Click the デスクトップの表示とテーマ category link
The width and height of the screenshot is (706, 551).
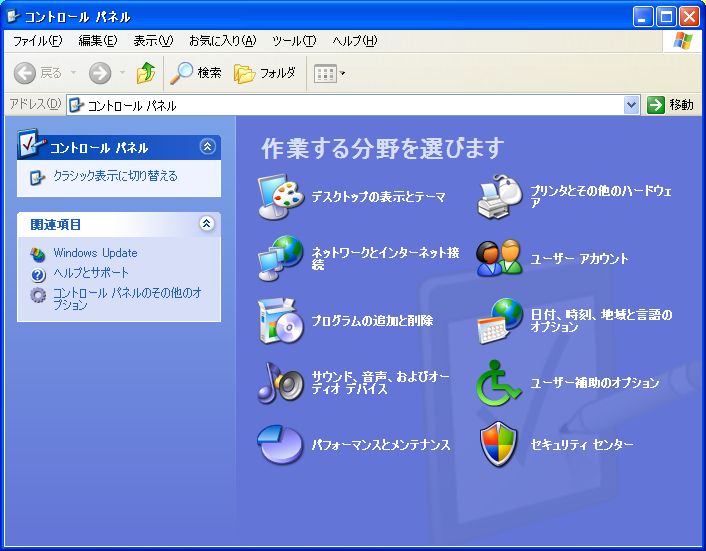pyautogui.click(x=378, y=197)
